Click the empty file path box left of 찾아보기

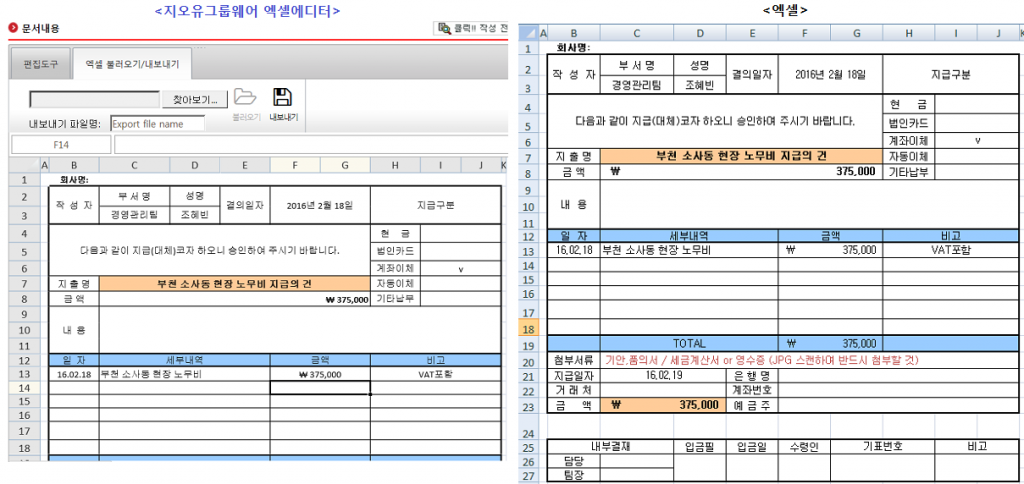[95, 100]
